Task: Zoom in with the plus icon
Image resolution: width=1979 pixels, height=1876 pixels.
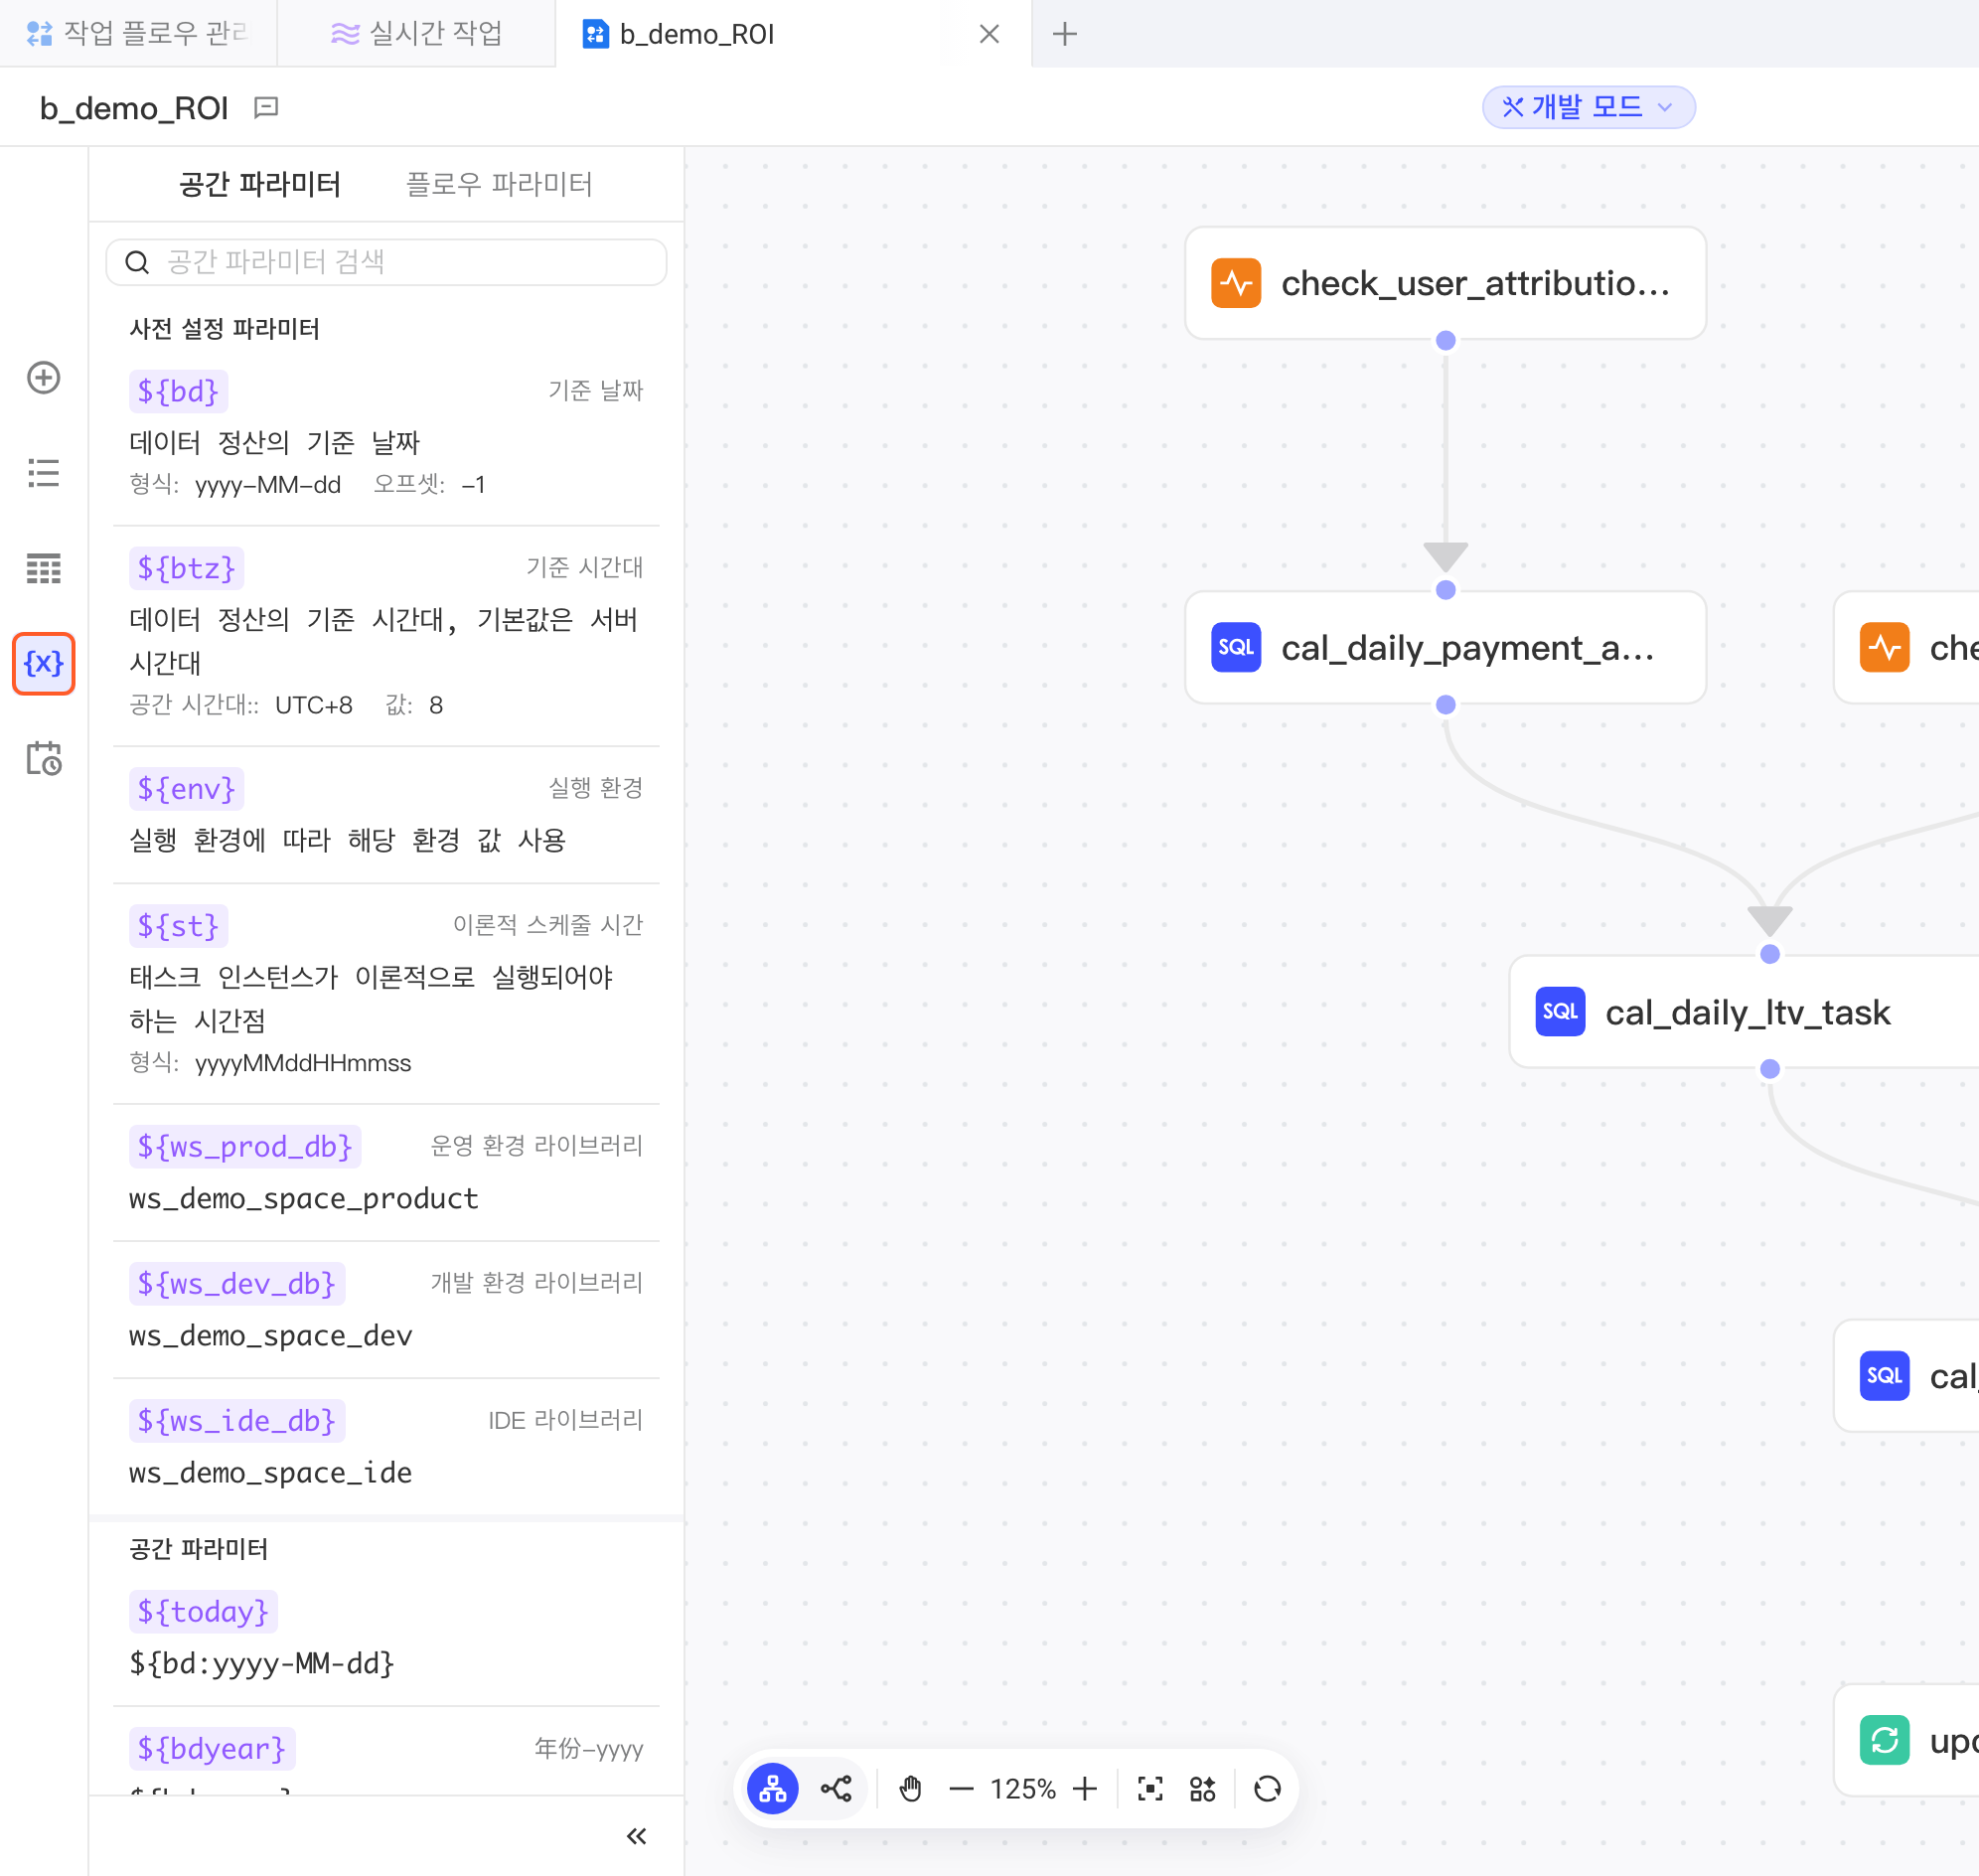Action: (x=1085, y=1789)
